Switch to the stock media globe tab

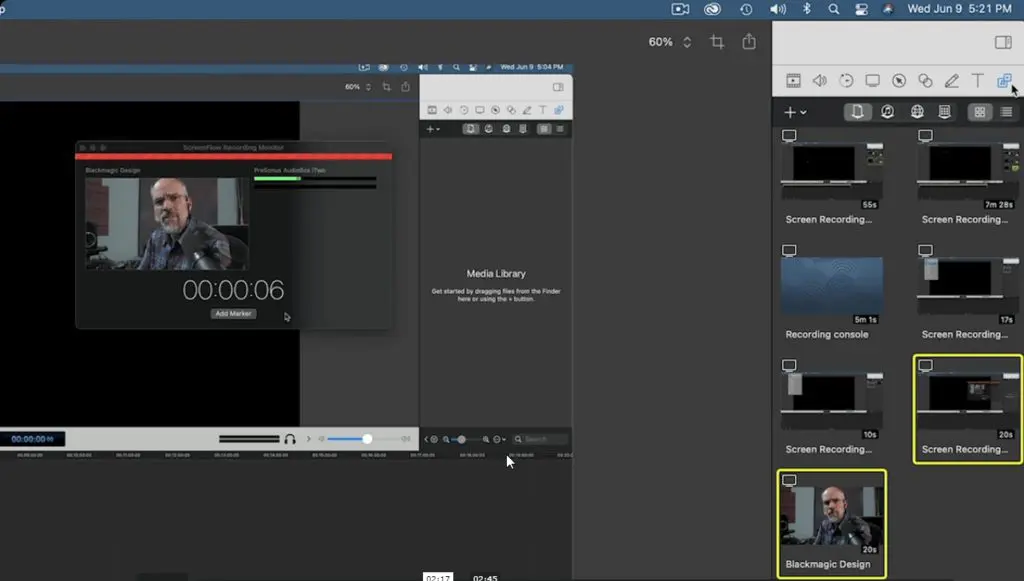[x=919, y=111]
